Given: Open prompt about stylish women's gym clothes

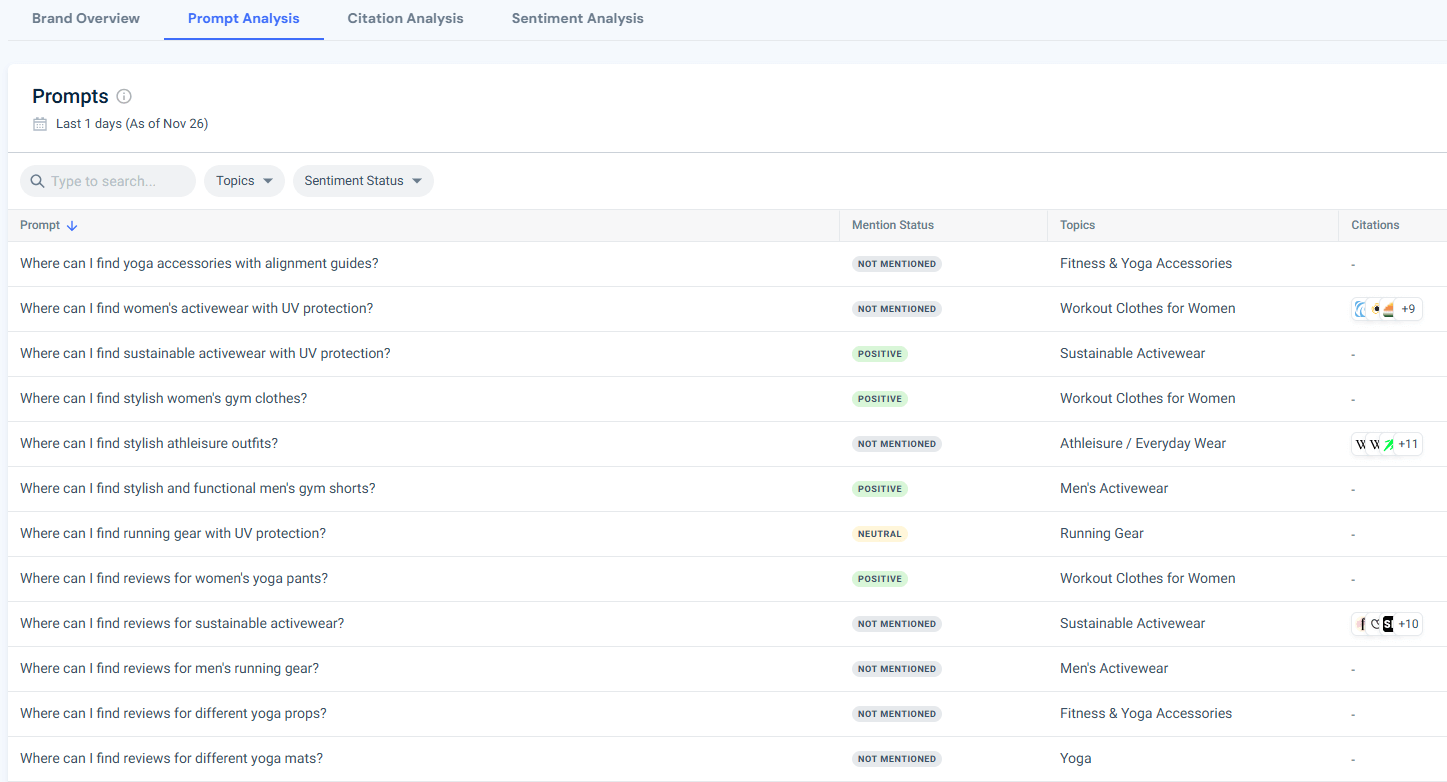Looking at the screenshot, I should point(163,399).
